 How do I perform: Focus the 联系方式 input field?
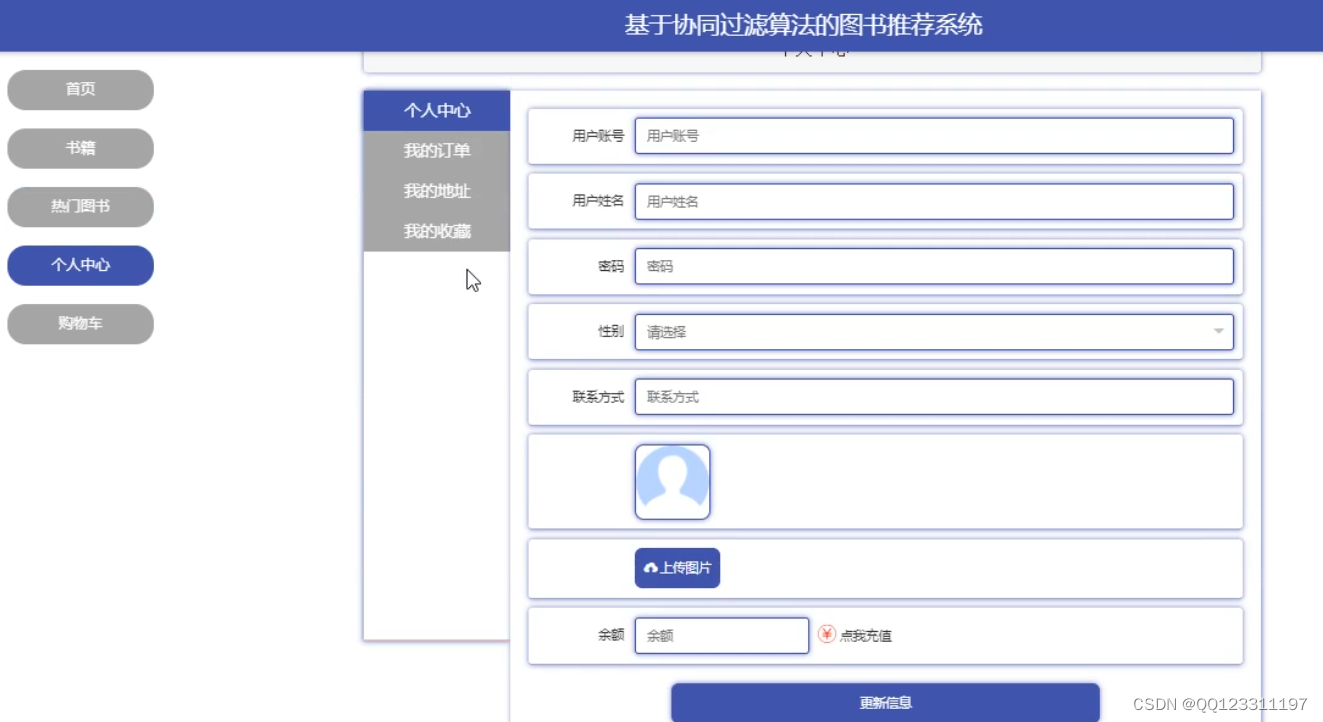[934, 397]
